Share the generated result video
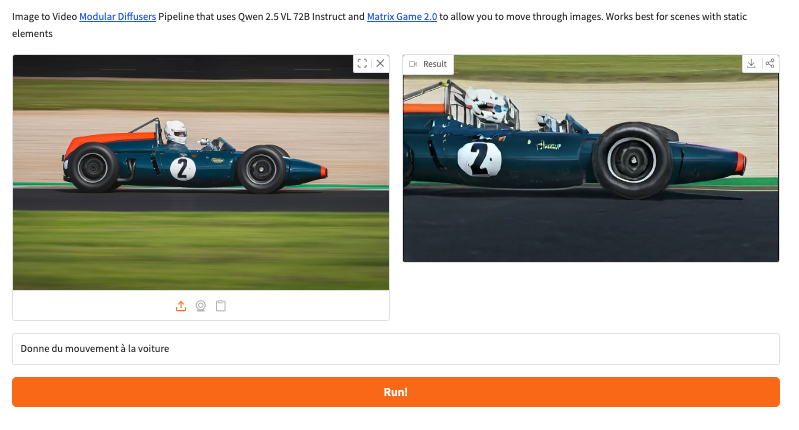The image size is (799, 430). coord(770,64)
